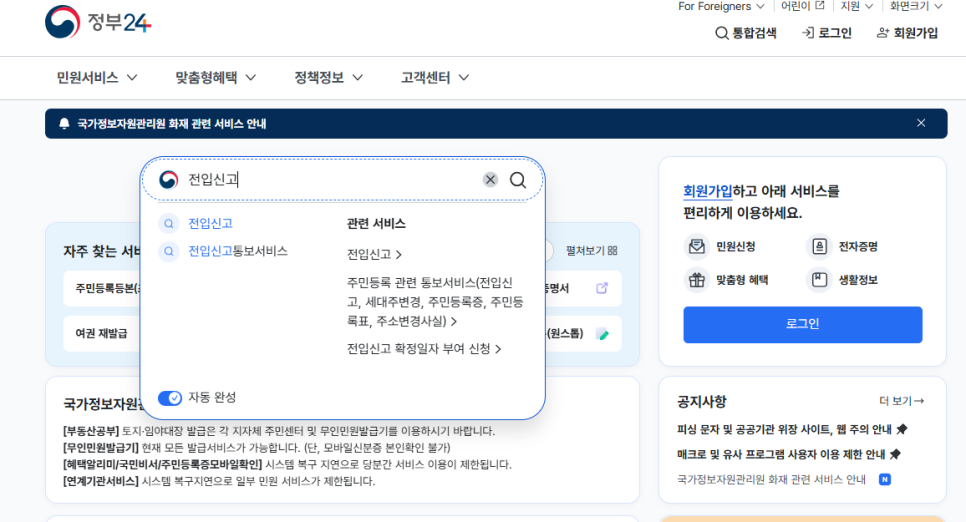This screenshot has width=966, height=522.
Task: Click inside the 전입신고 search input field
Action: (330, 180)
